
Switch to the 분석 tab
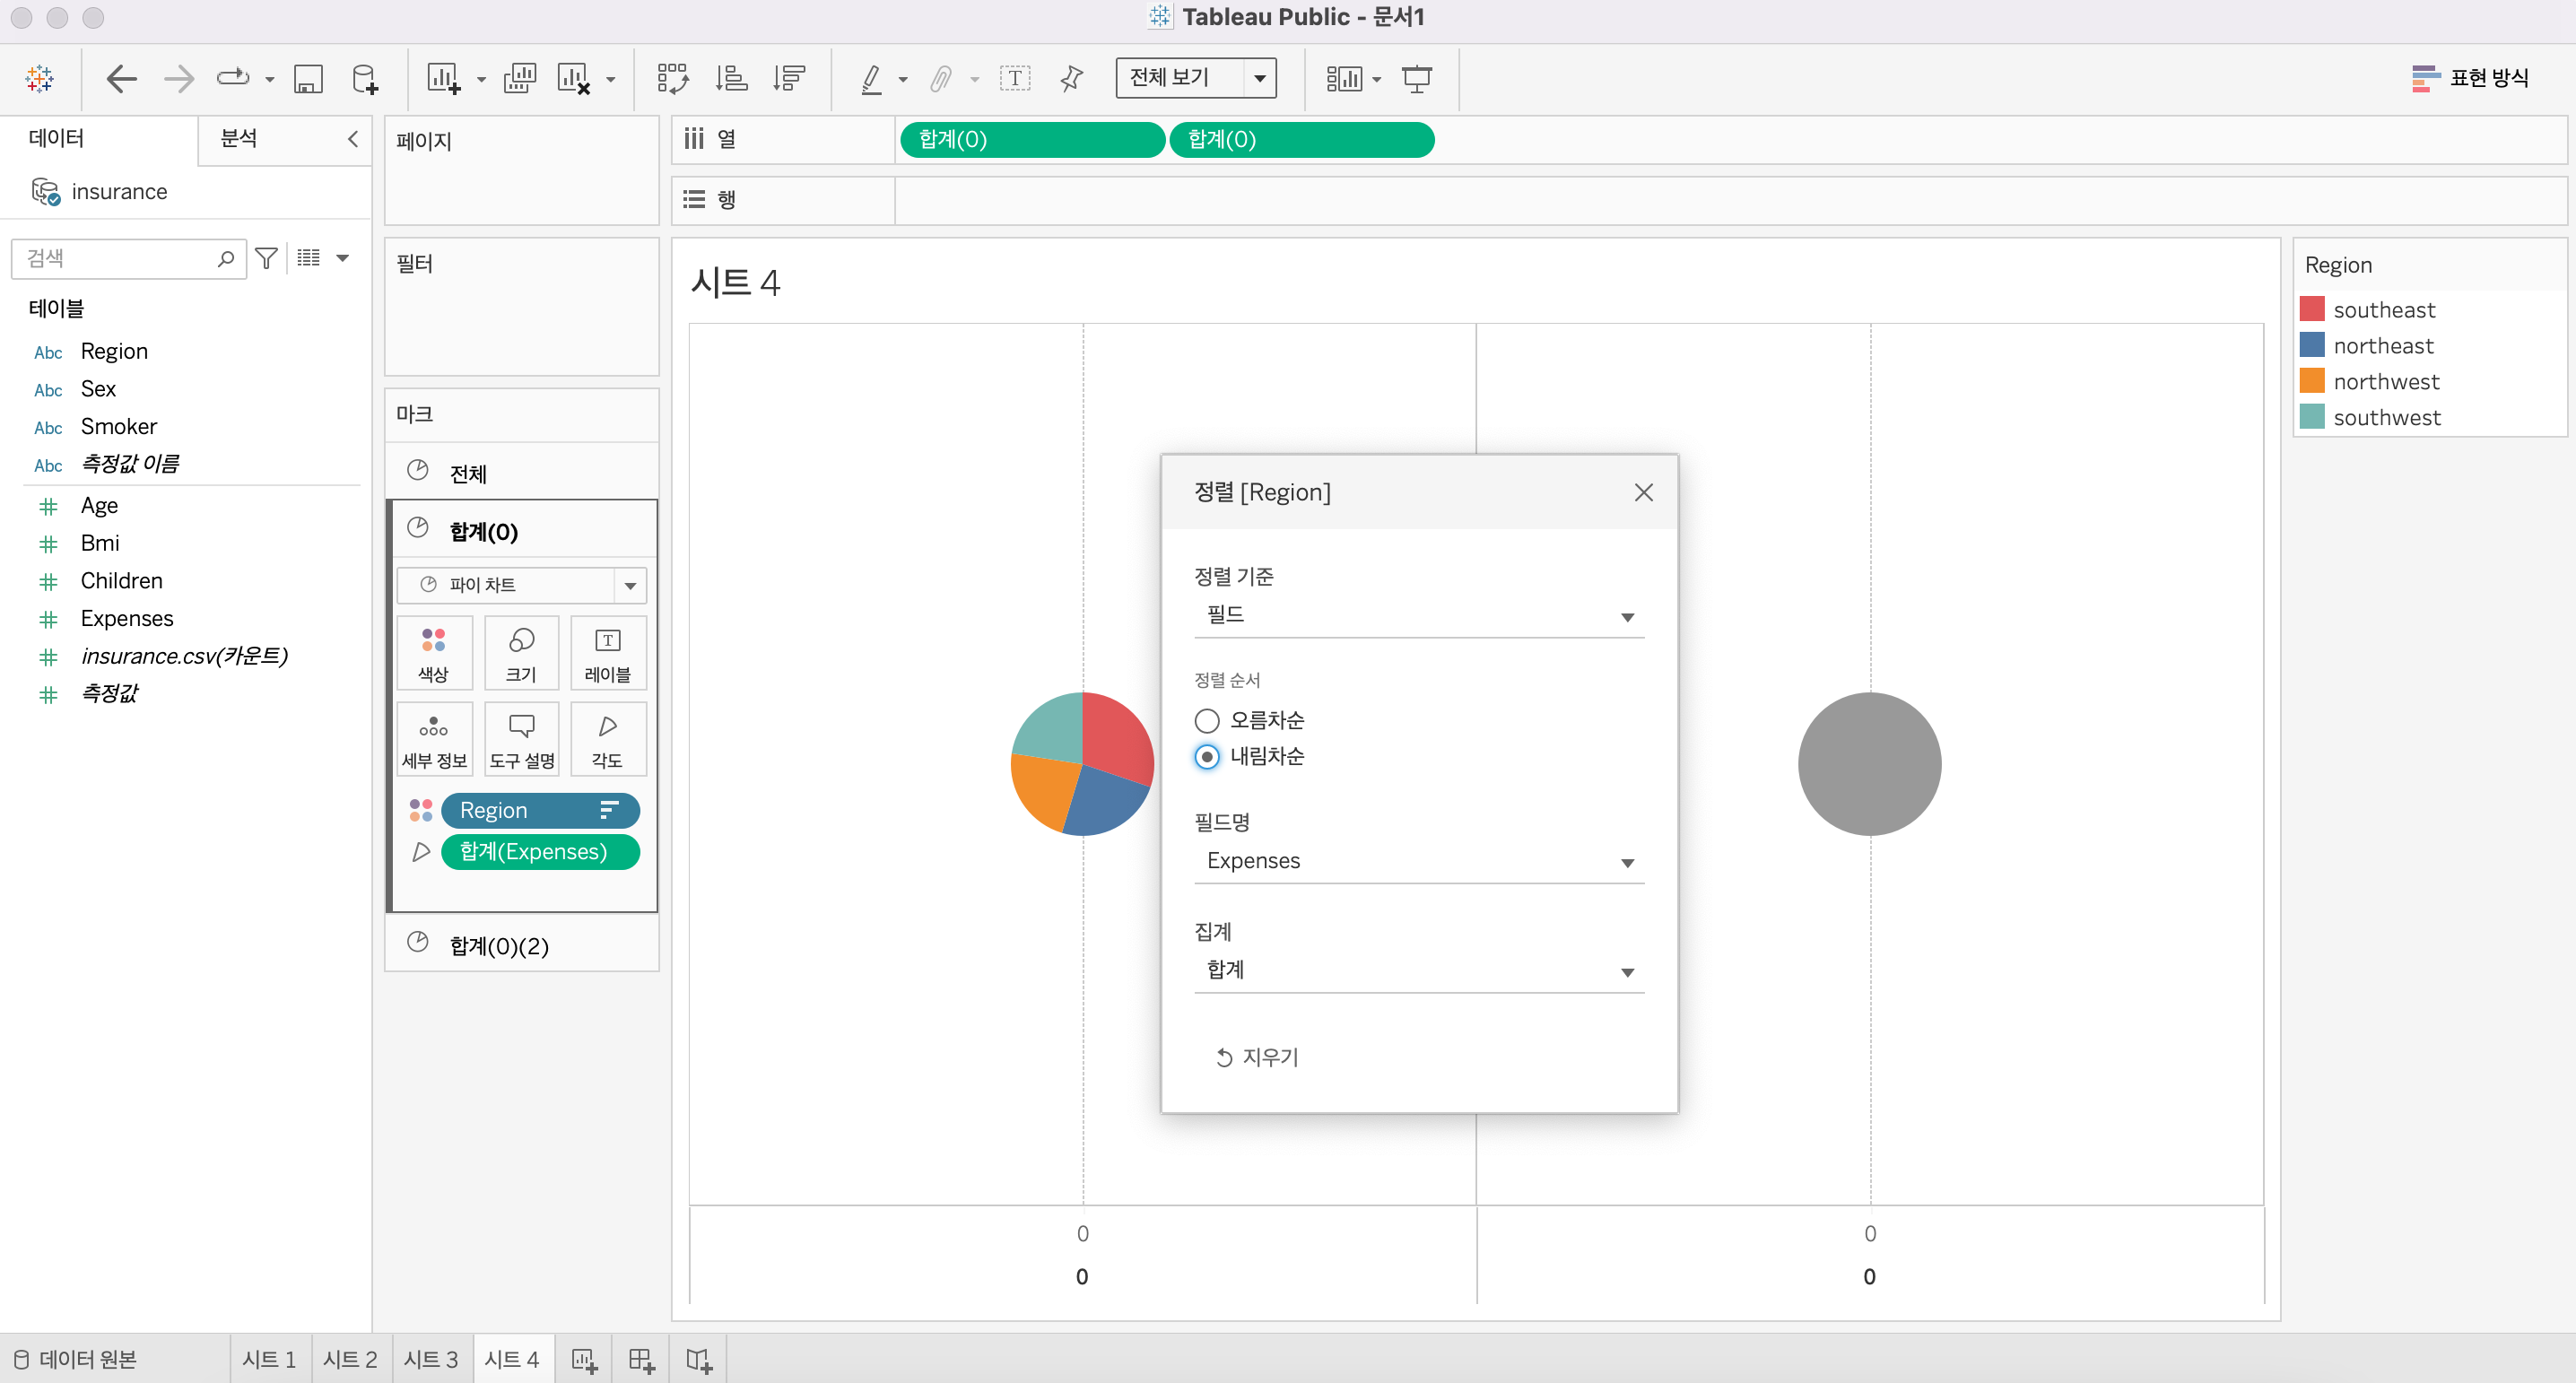click(x=239, y=138)
